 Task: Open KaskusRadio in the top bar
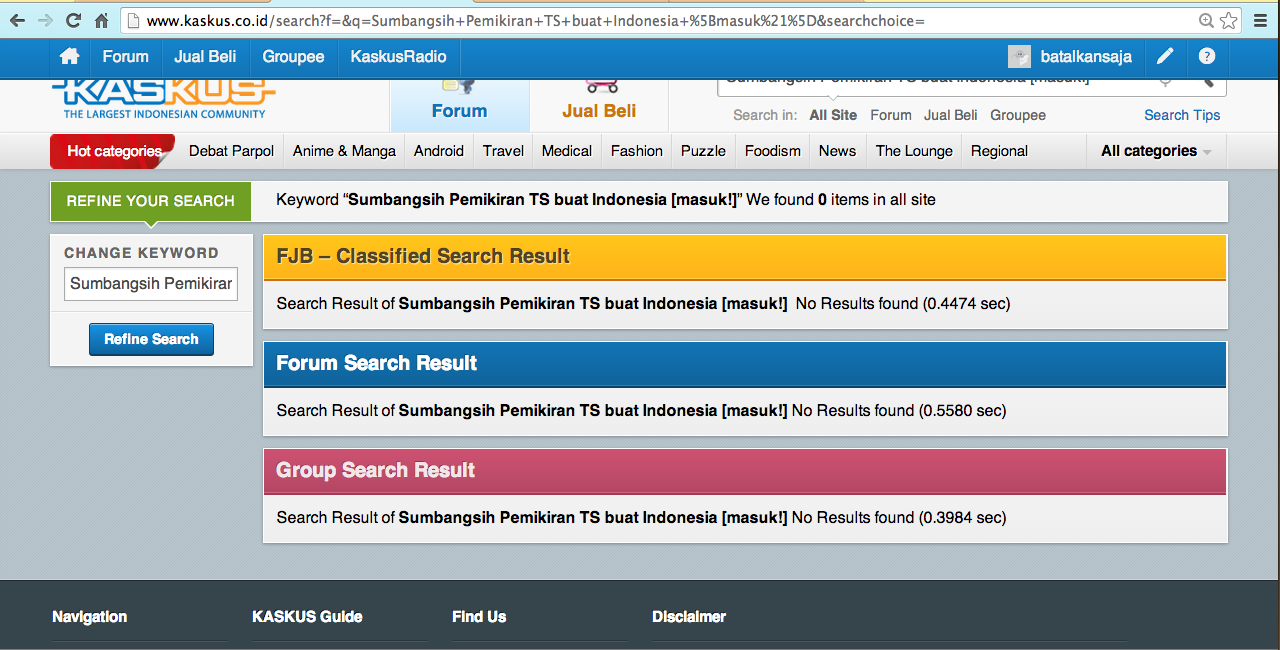coord(398,57)
